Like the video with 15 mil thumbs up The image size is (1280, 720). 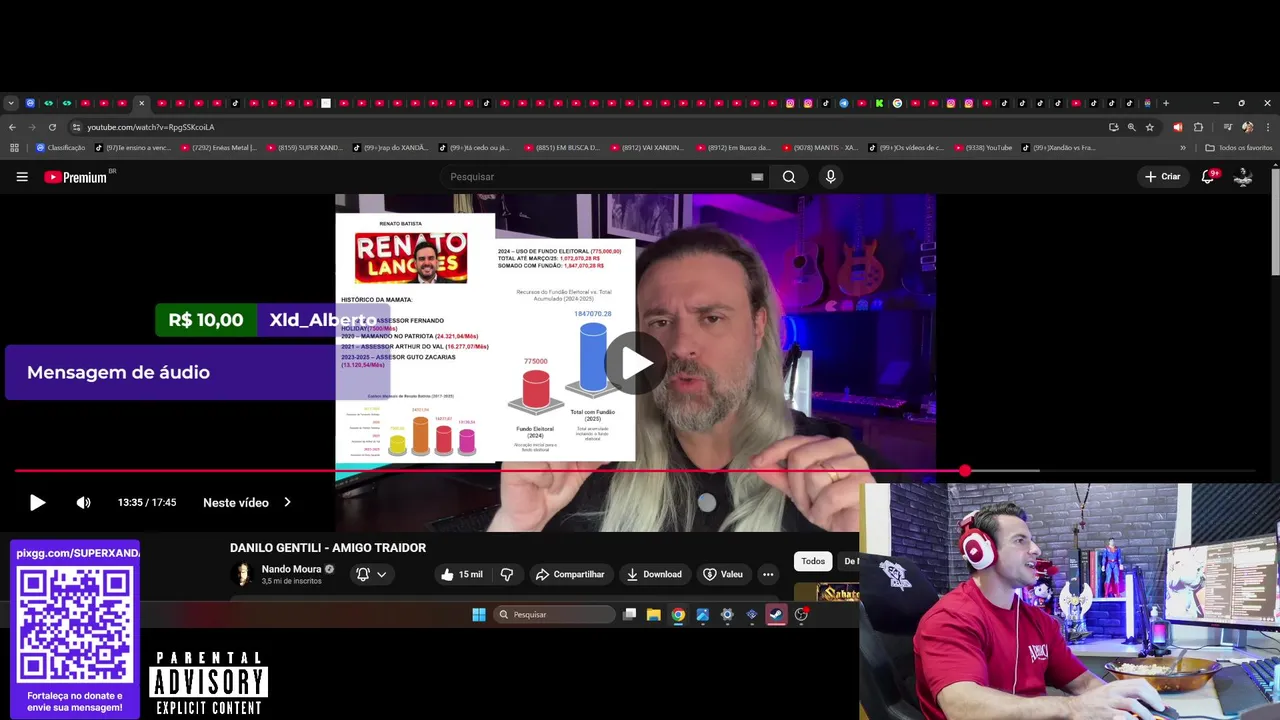[x=462, y=574]
